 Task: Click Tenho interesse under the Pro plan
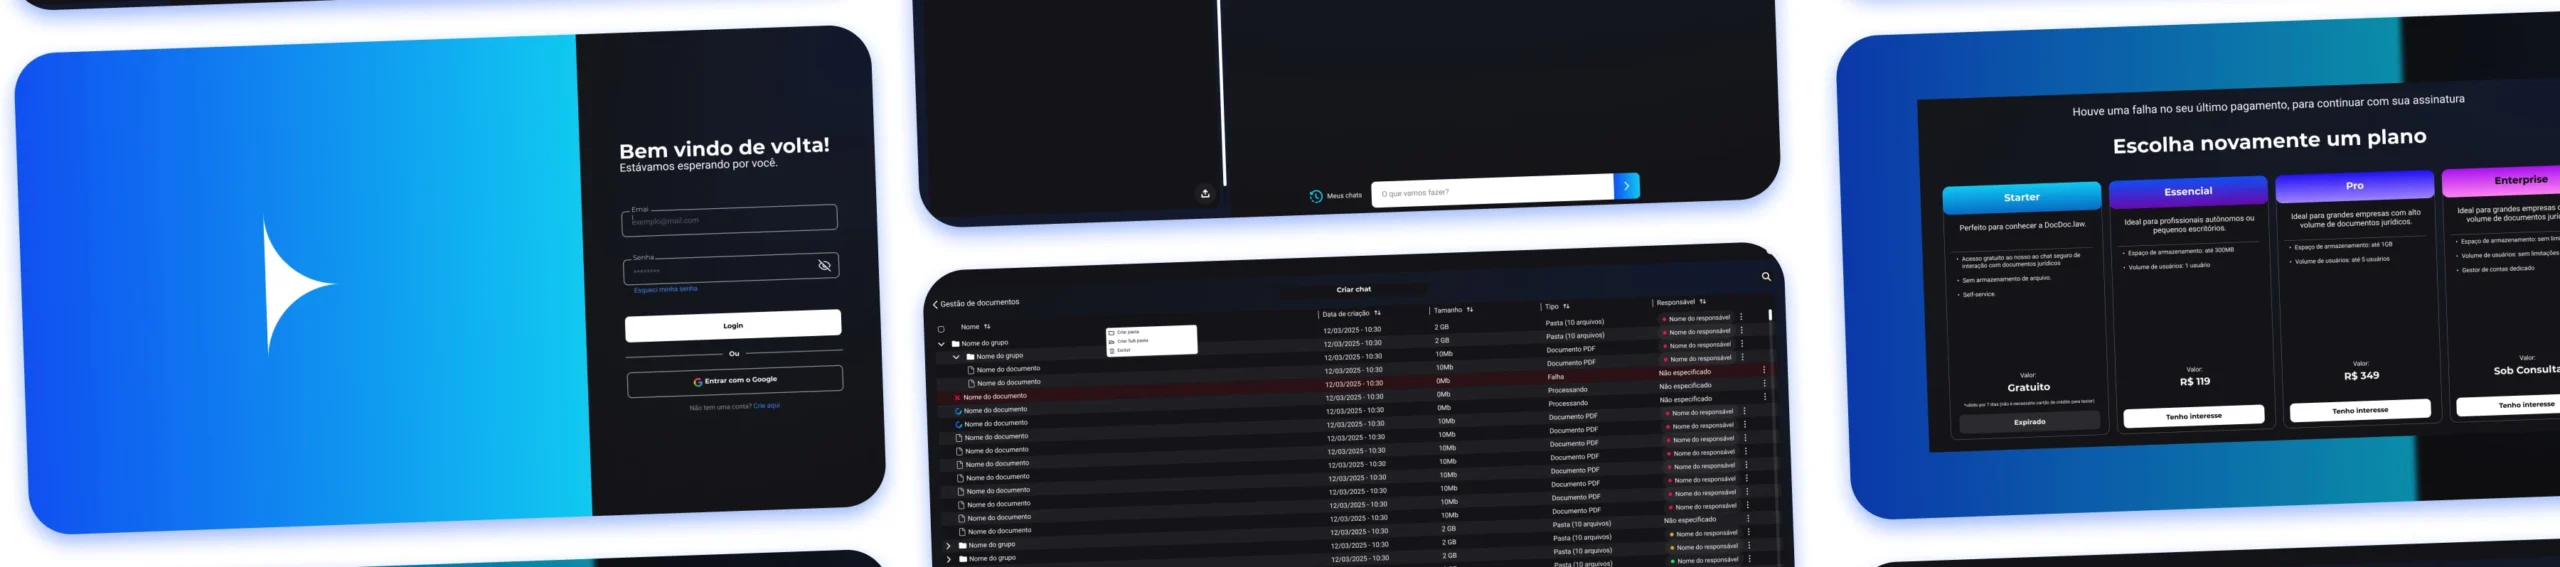2359,410
